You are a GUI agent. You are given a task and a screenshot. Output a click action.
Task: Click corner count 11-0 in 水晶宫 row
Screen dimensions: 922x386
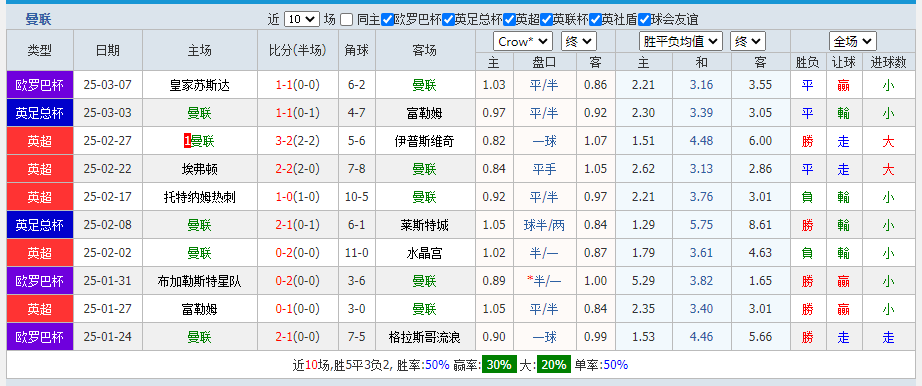click(357, 254)
